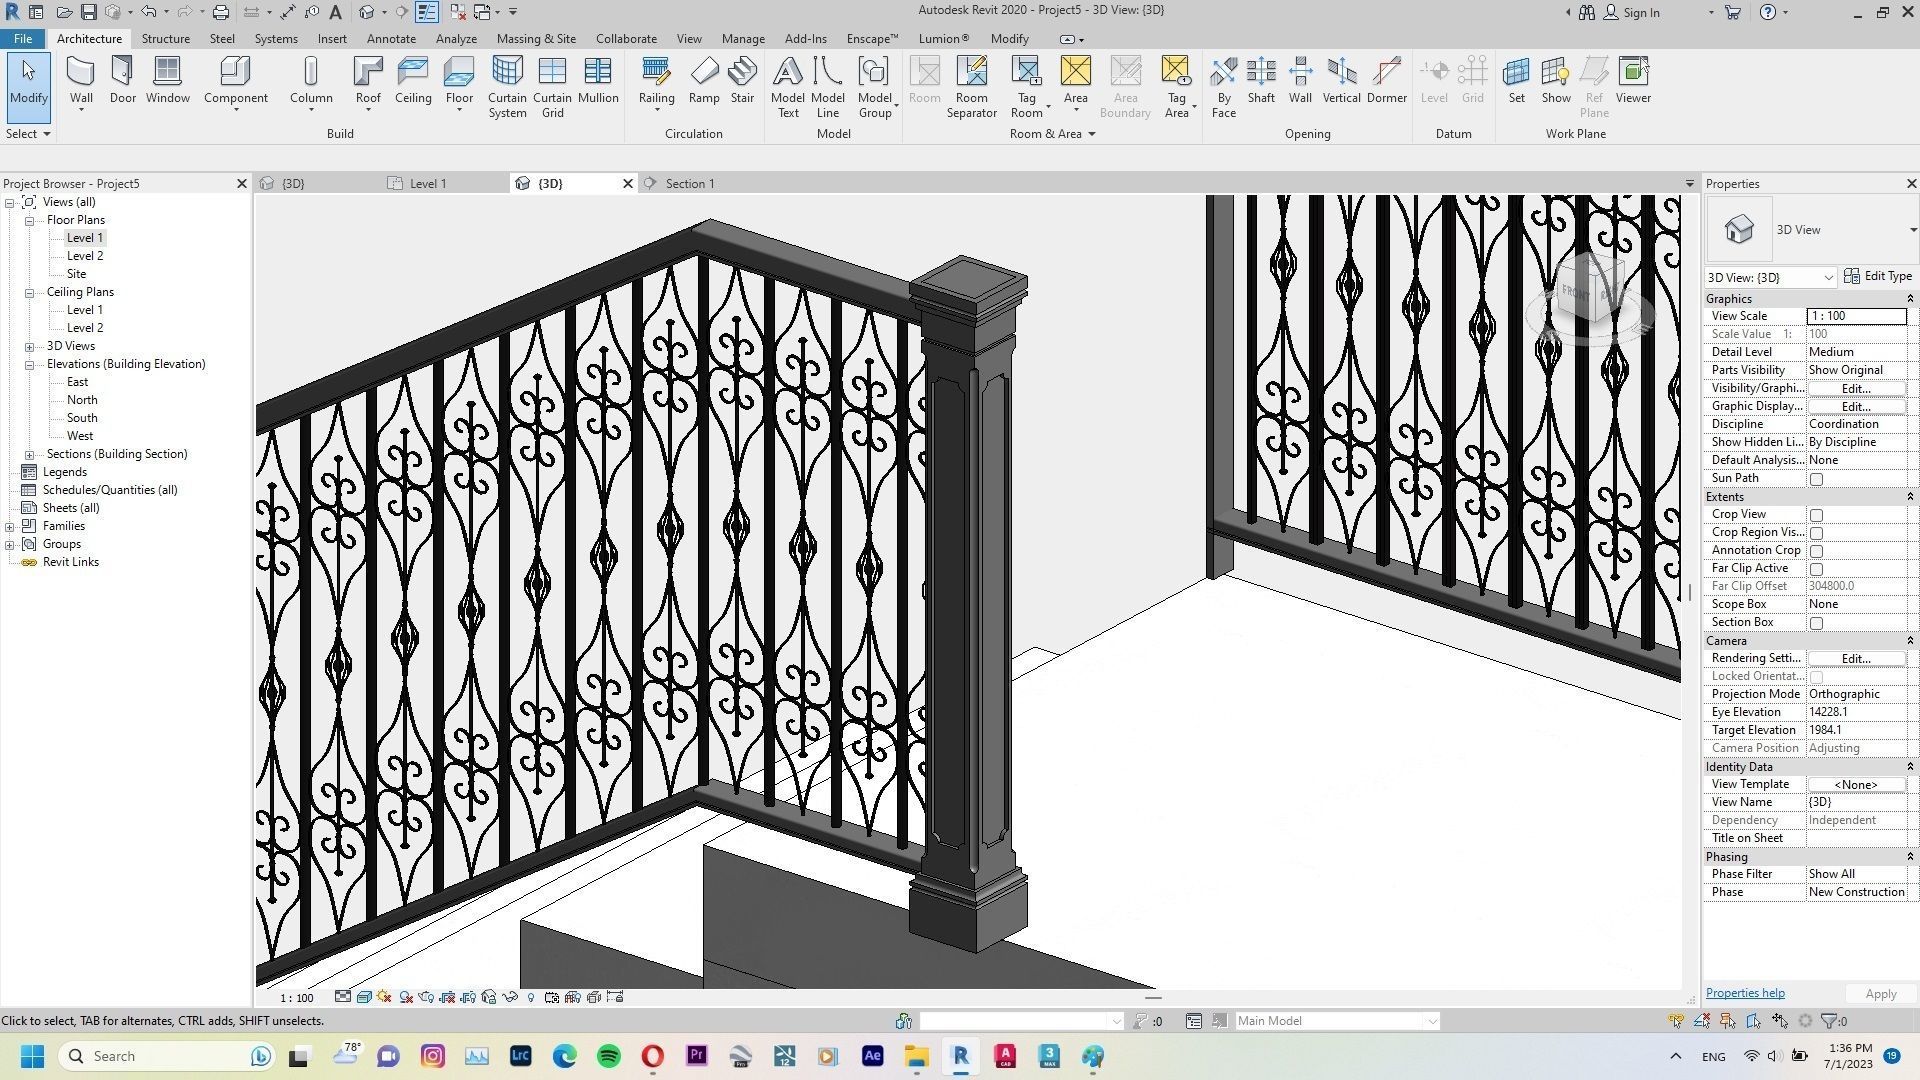Select the Wall tool
The height and width of the screenshot is (1080, 1920).
81,80
